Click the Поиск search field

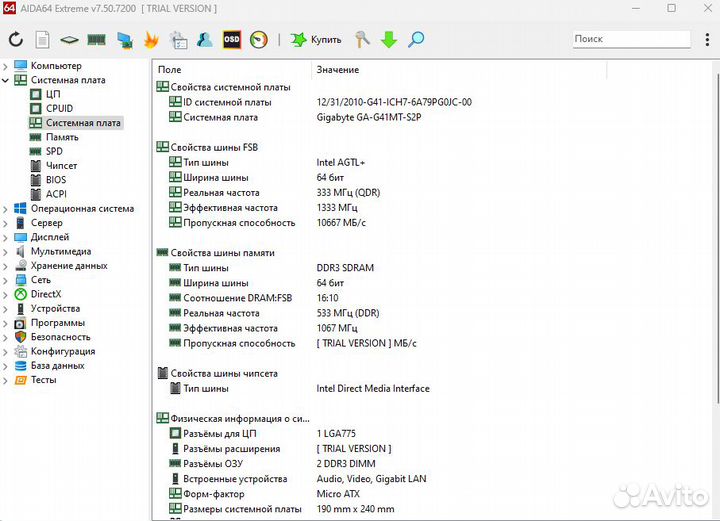point(631,39)
